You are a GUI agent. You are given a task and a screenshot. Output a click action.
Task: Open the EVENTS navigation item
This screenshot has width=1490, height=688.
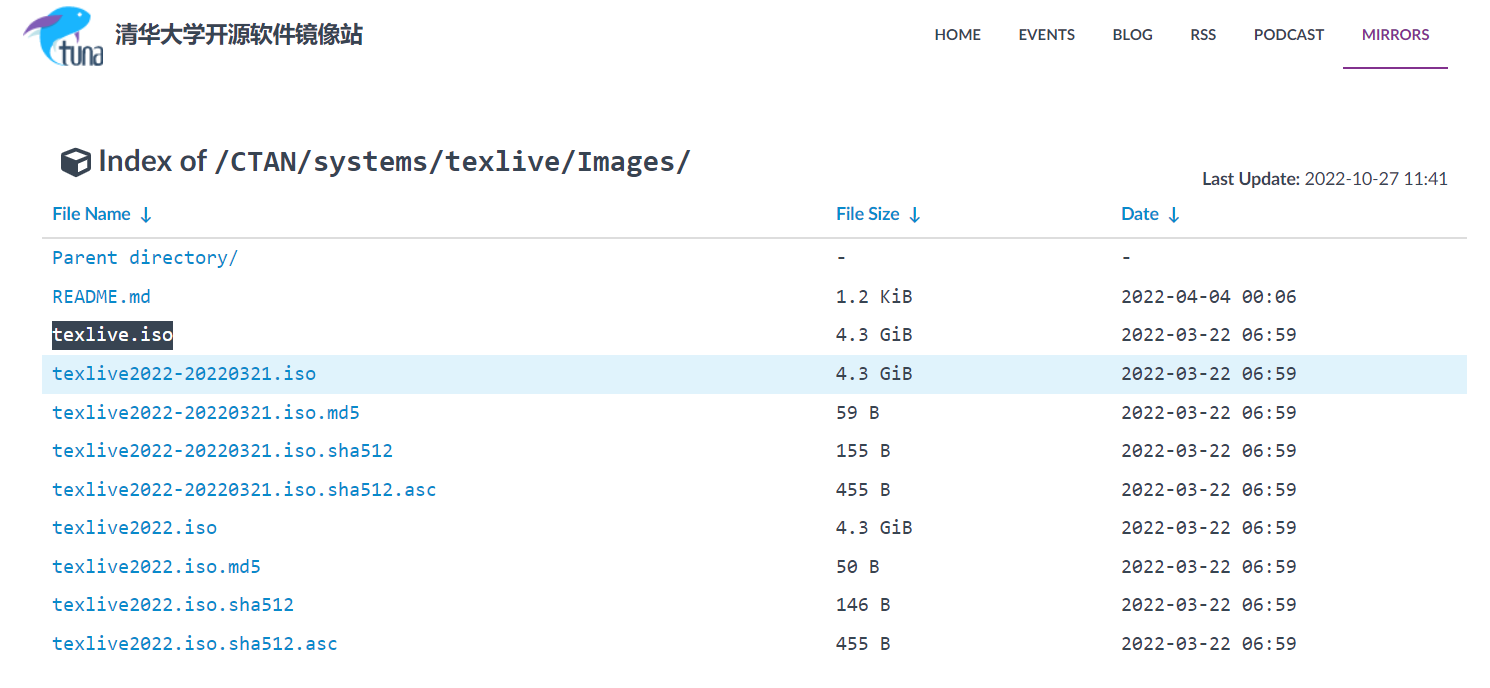point(1046,34)
